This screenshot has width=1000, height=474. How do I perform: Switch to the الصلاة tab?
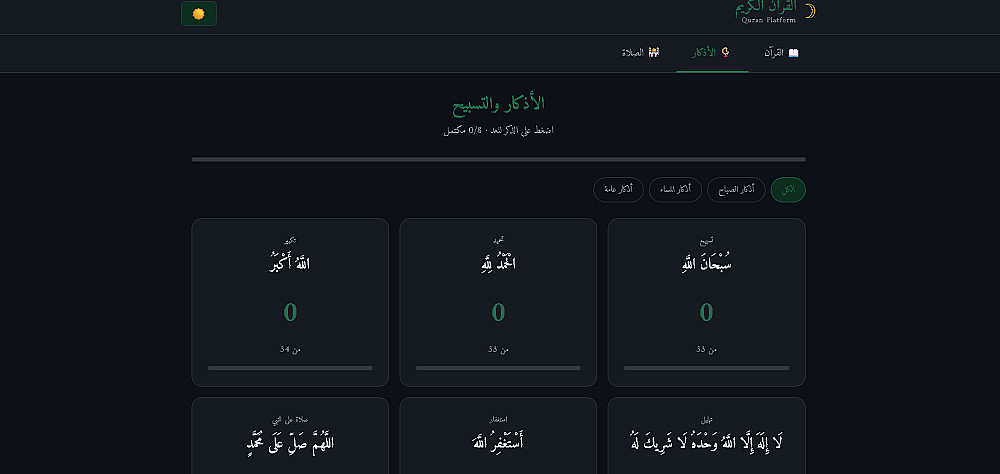[640, 54]
